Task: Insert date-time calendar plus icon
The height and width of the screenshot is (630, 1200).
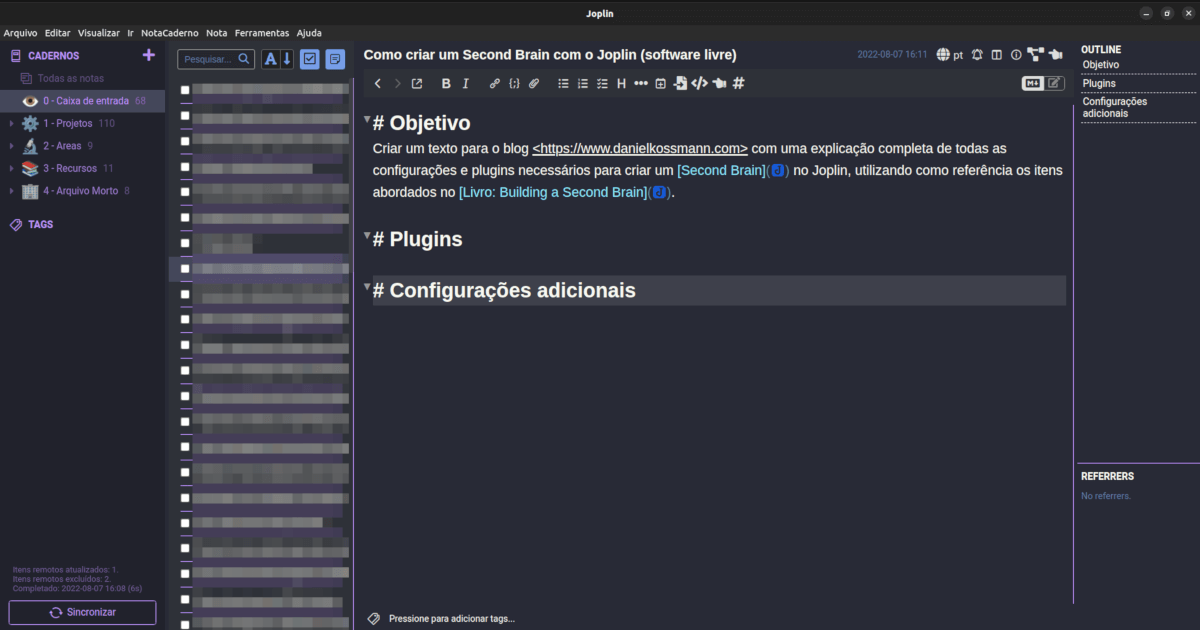Action: click(660, 84)
